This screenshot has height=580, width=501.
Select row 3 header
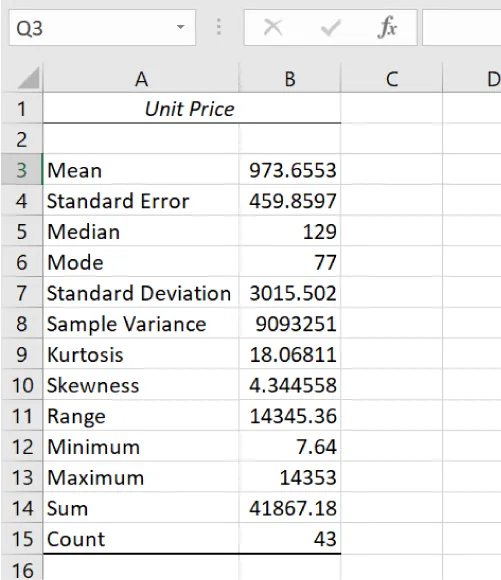click(22, 169)
